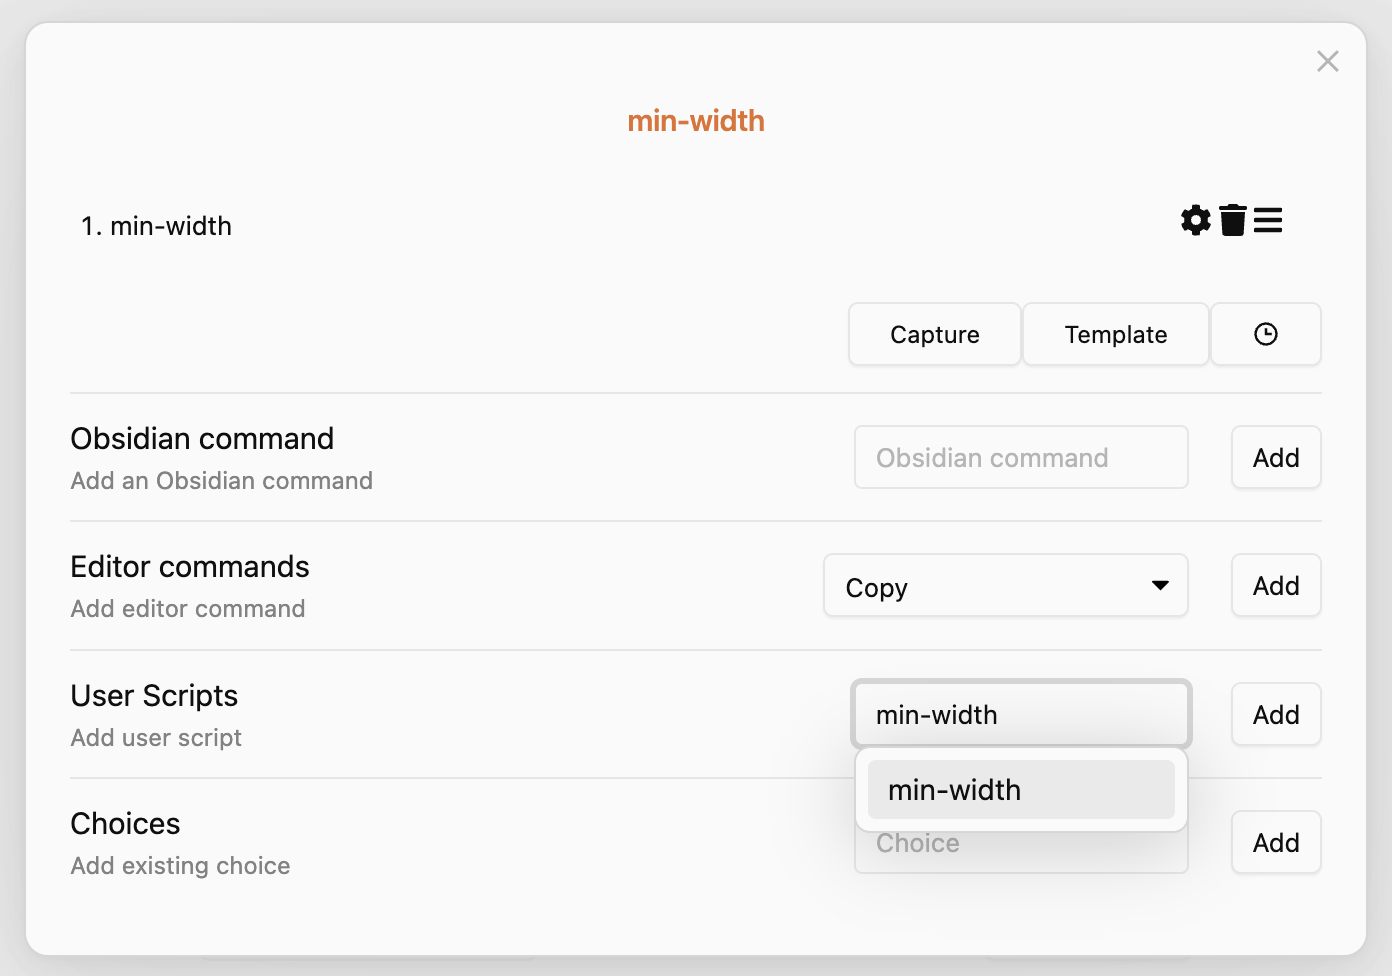Add the selected Obsidian command

pos(1276,457)
